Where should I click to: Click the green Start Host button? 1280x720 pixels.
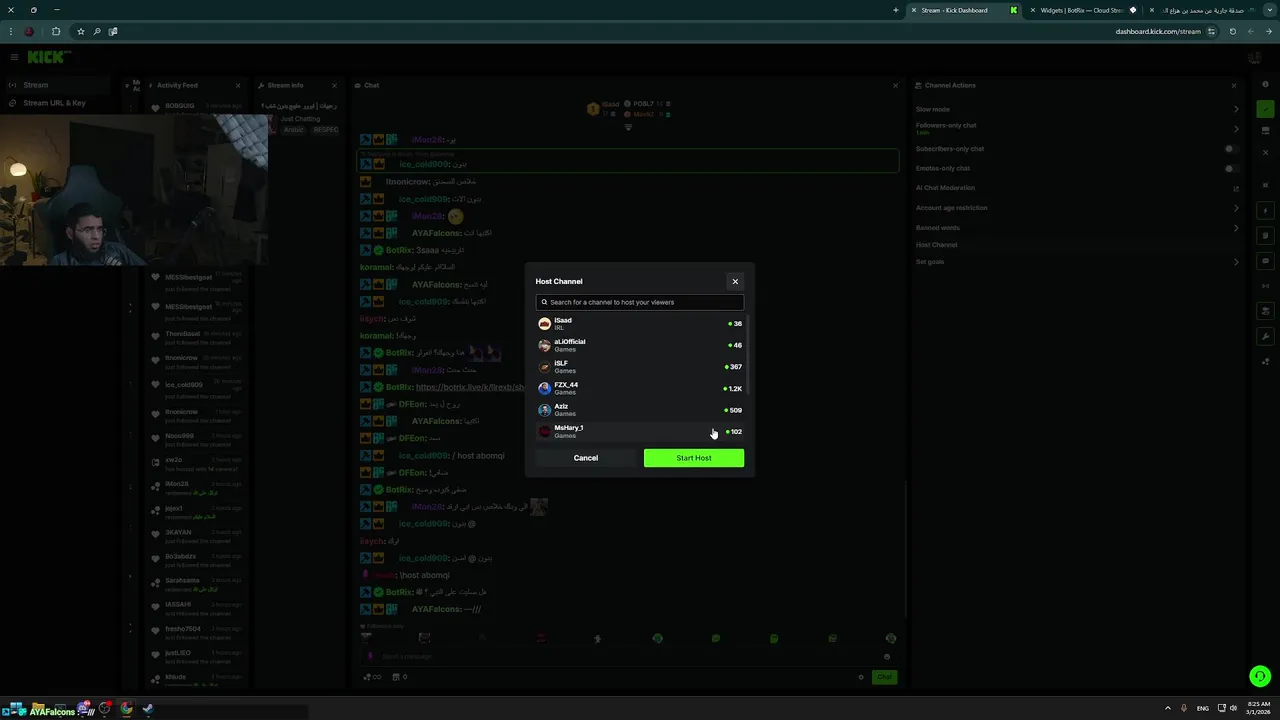point(694,458)
